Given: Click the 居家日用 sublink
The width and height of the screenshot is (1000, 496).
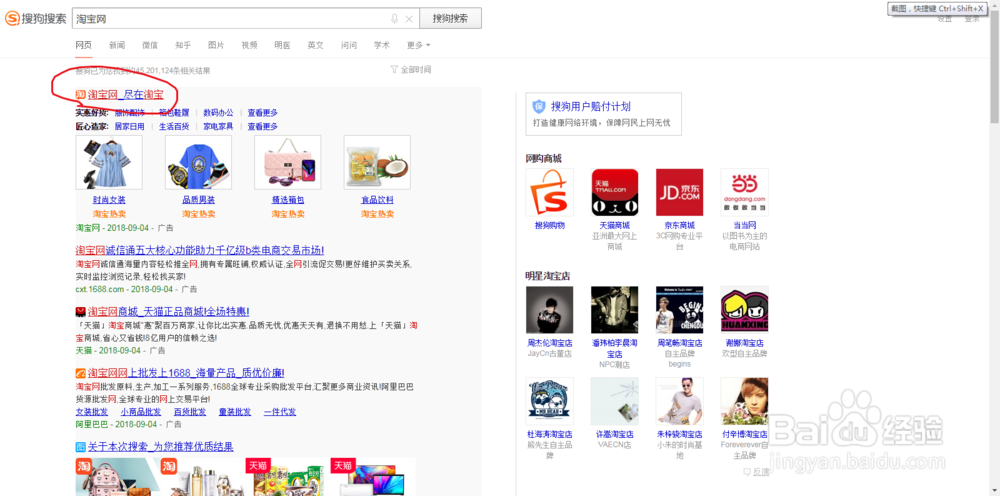Looking at the screenshot, I should [129, 126].
